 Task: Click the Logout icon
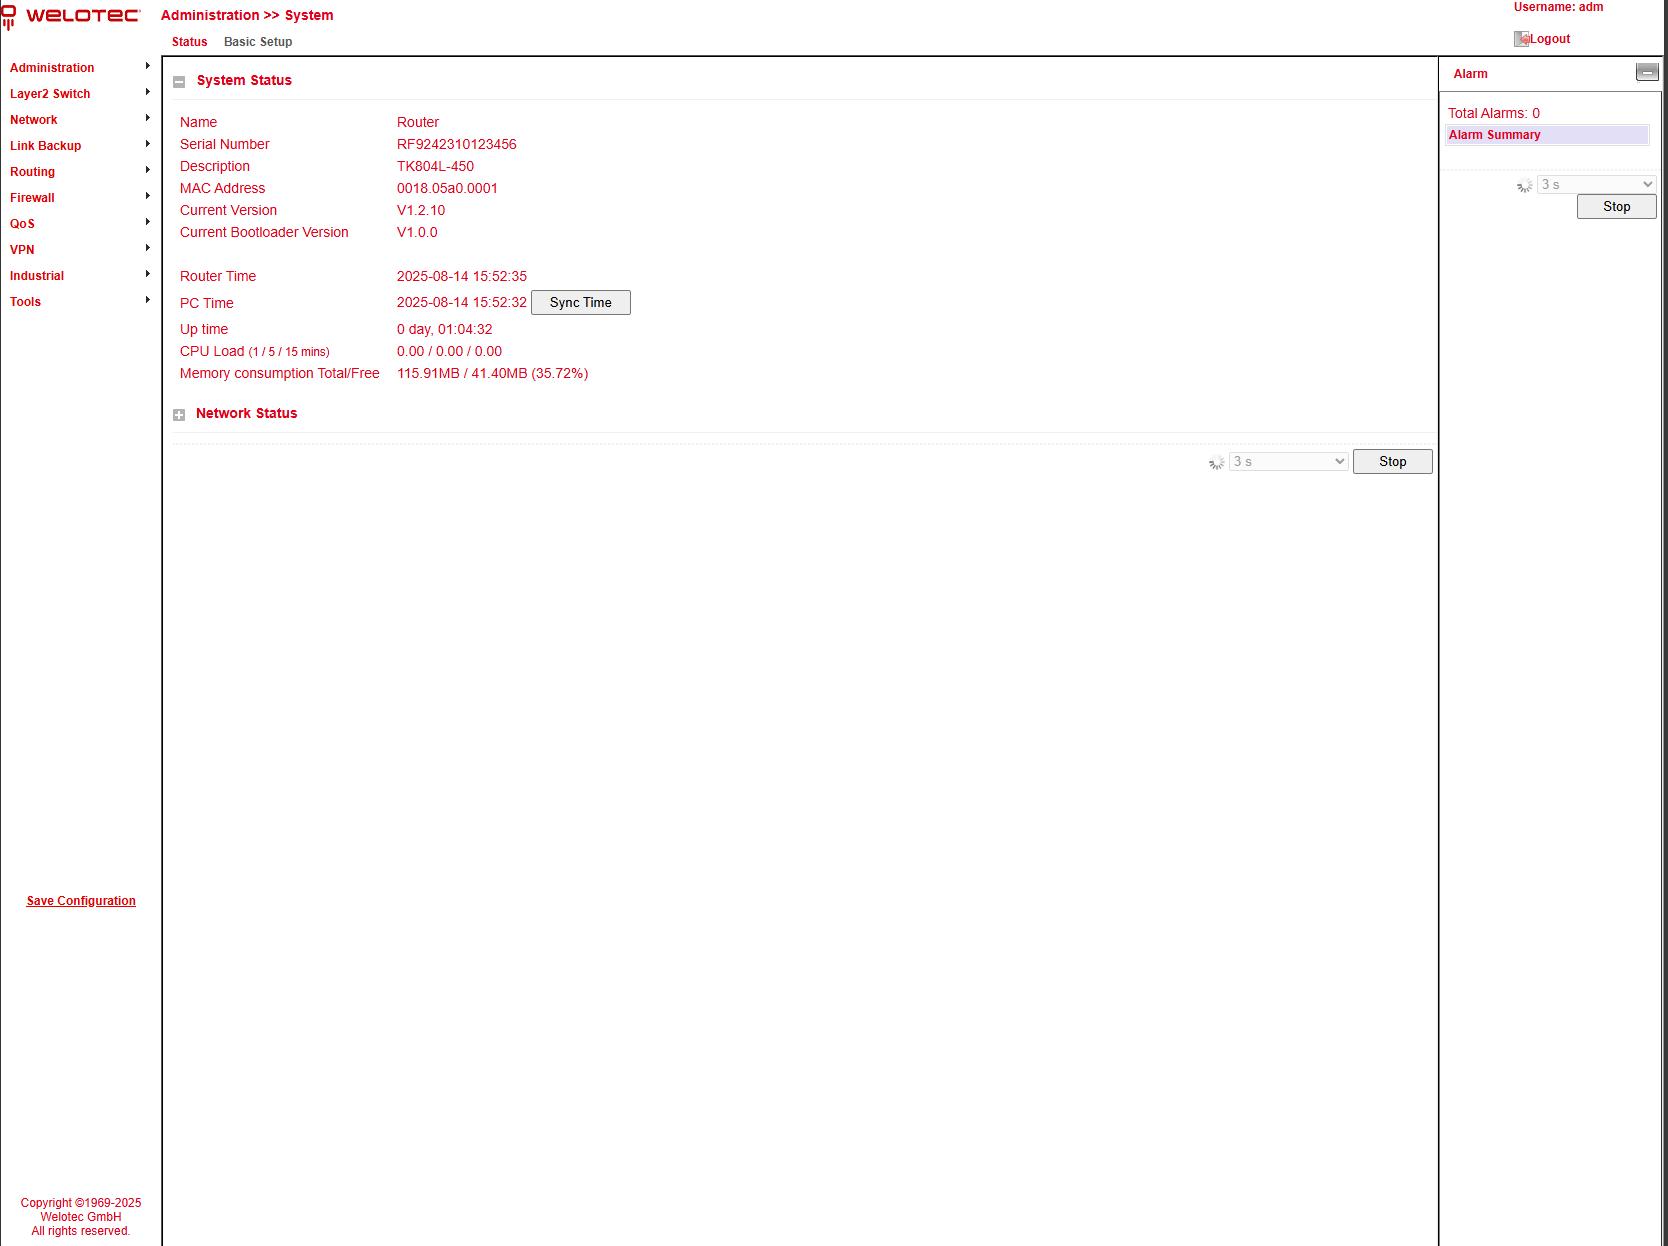pos(1521,39)
